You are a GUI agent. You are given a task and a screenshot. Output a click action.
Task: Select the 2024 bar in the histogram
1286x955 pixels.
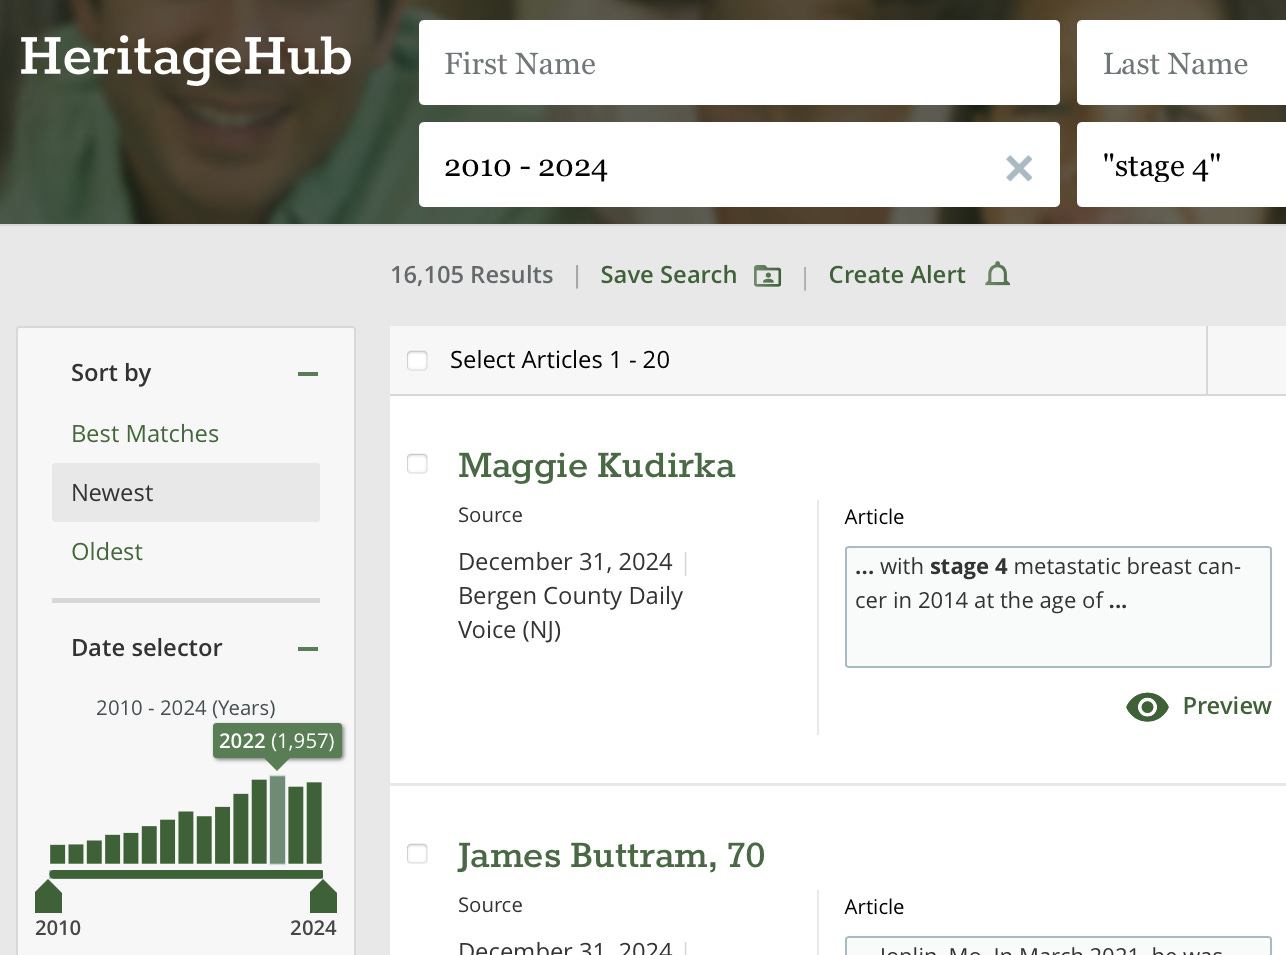tap(314, 823)
